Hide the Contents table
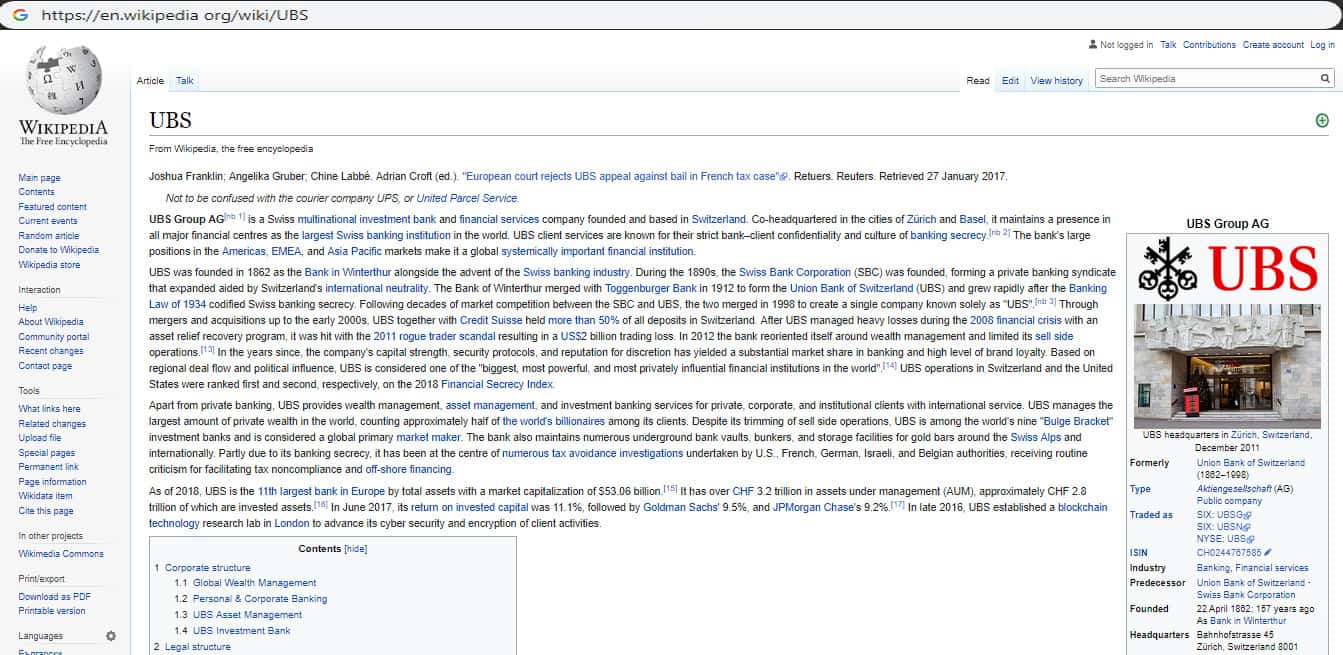This screenshot has height=655, width=1343. tap(355, 549)
